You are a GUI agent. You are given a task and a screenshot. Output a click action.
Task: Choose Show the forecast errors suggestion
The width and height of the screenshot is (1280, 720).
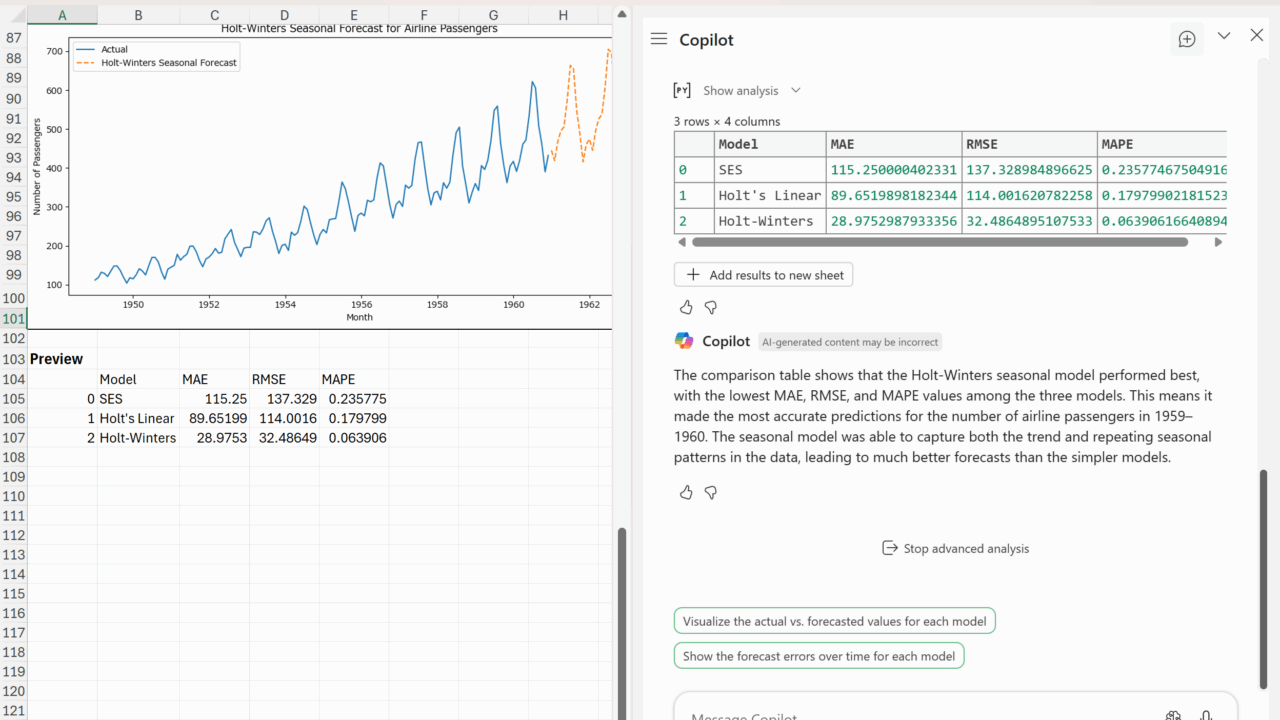click(x=819, y=656)
